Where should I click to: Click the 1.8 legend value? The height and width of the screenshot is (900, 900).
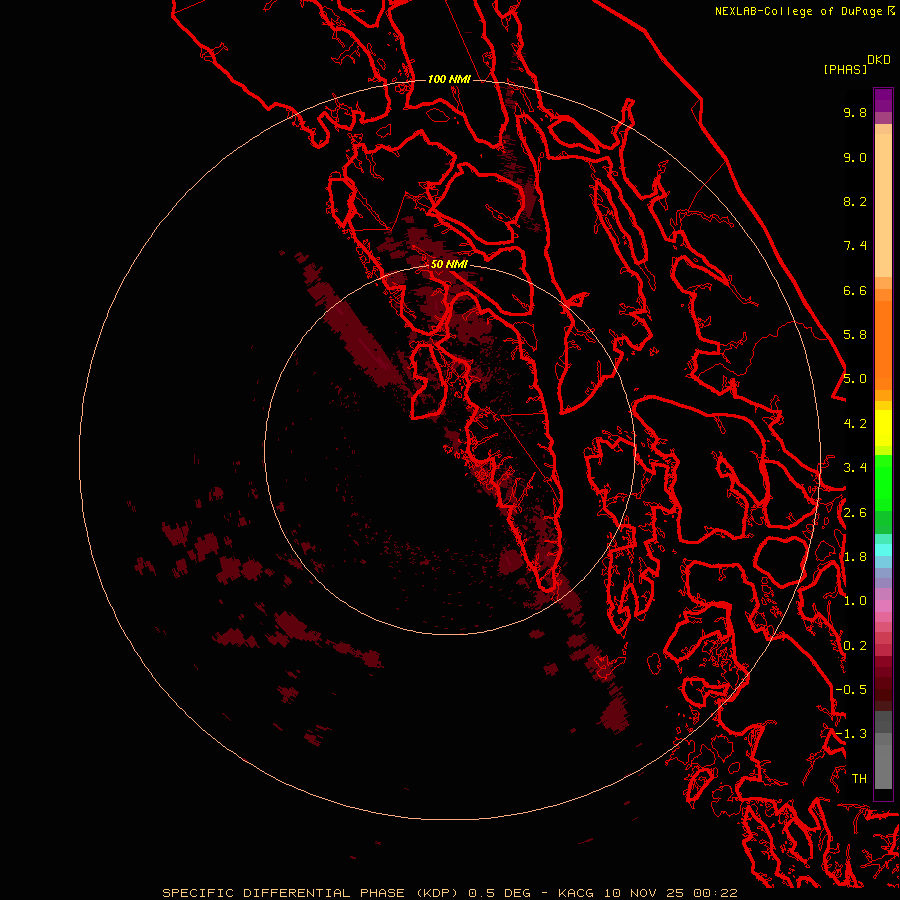855,557
